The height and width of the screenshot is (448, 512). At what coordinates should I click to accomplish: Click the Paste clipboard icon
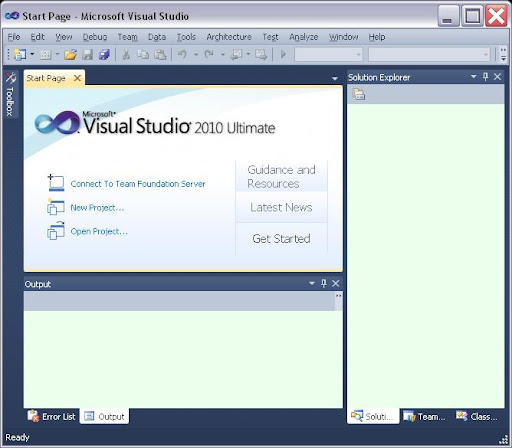tap(160, 54)
